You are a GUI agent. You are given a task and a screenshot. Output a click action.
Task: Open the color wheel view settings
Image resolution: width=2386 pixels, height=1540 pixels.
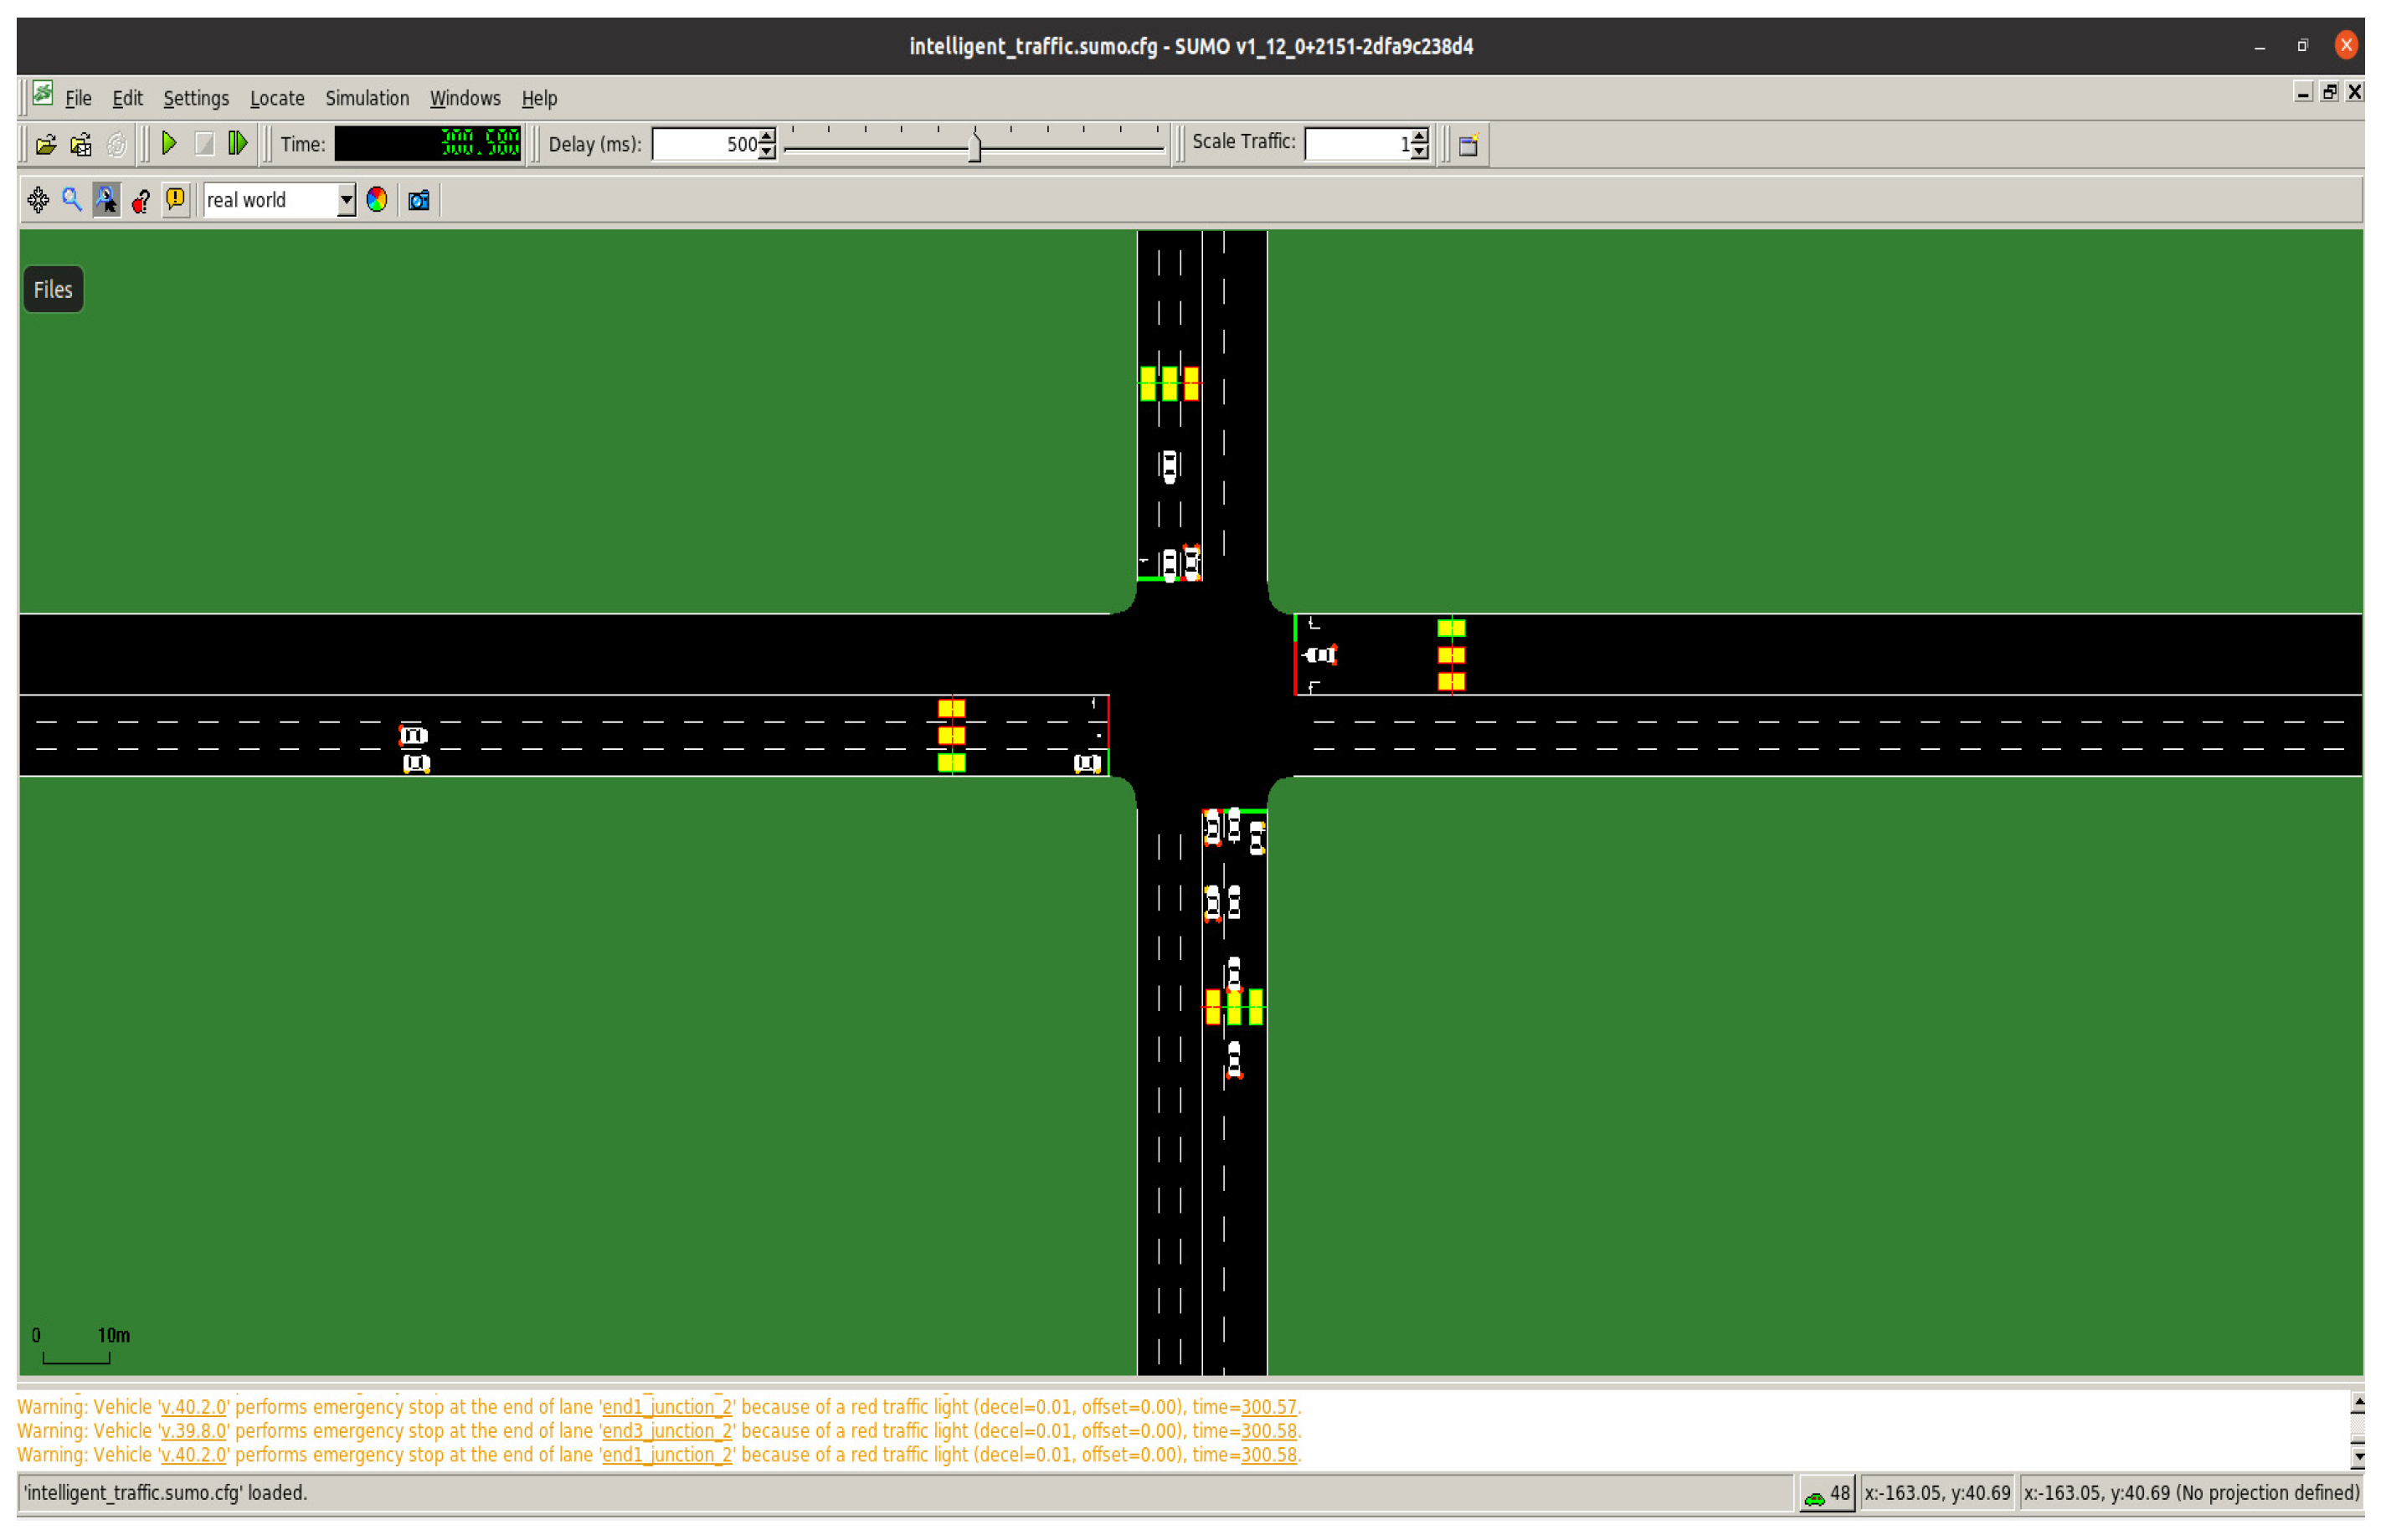click(377, 200)
